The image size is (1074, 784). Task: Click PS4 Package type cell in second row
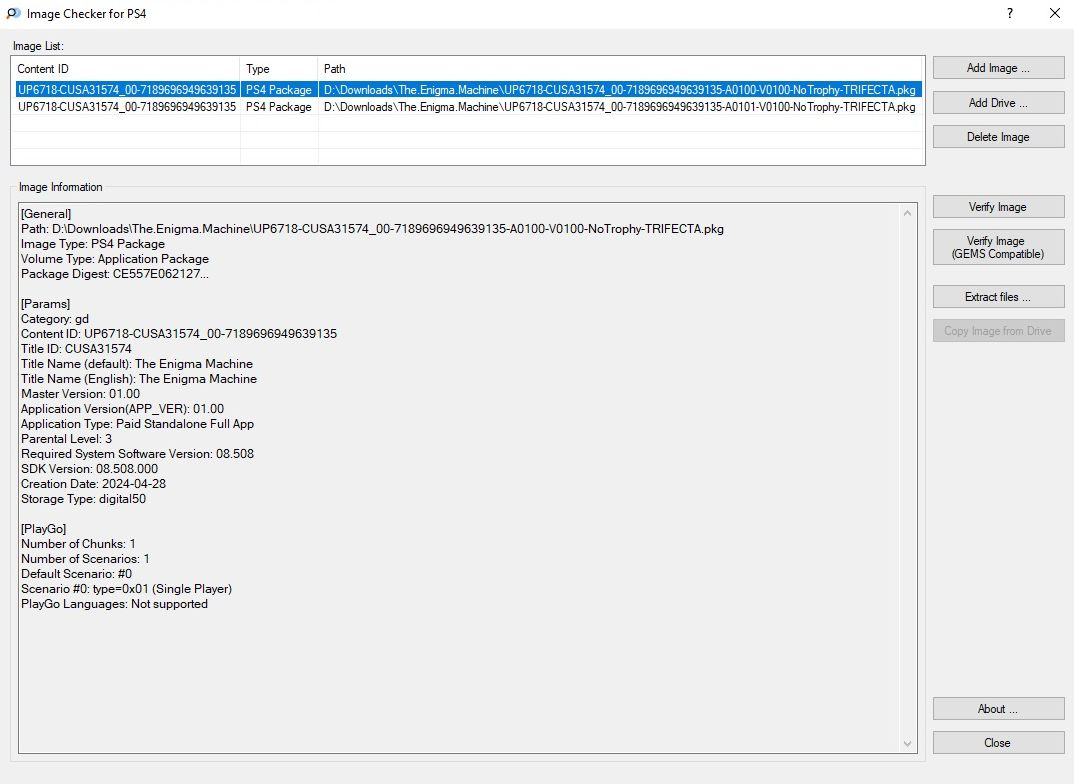click(279, 107)
